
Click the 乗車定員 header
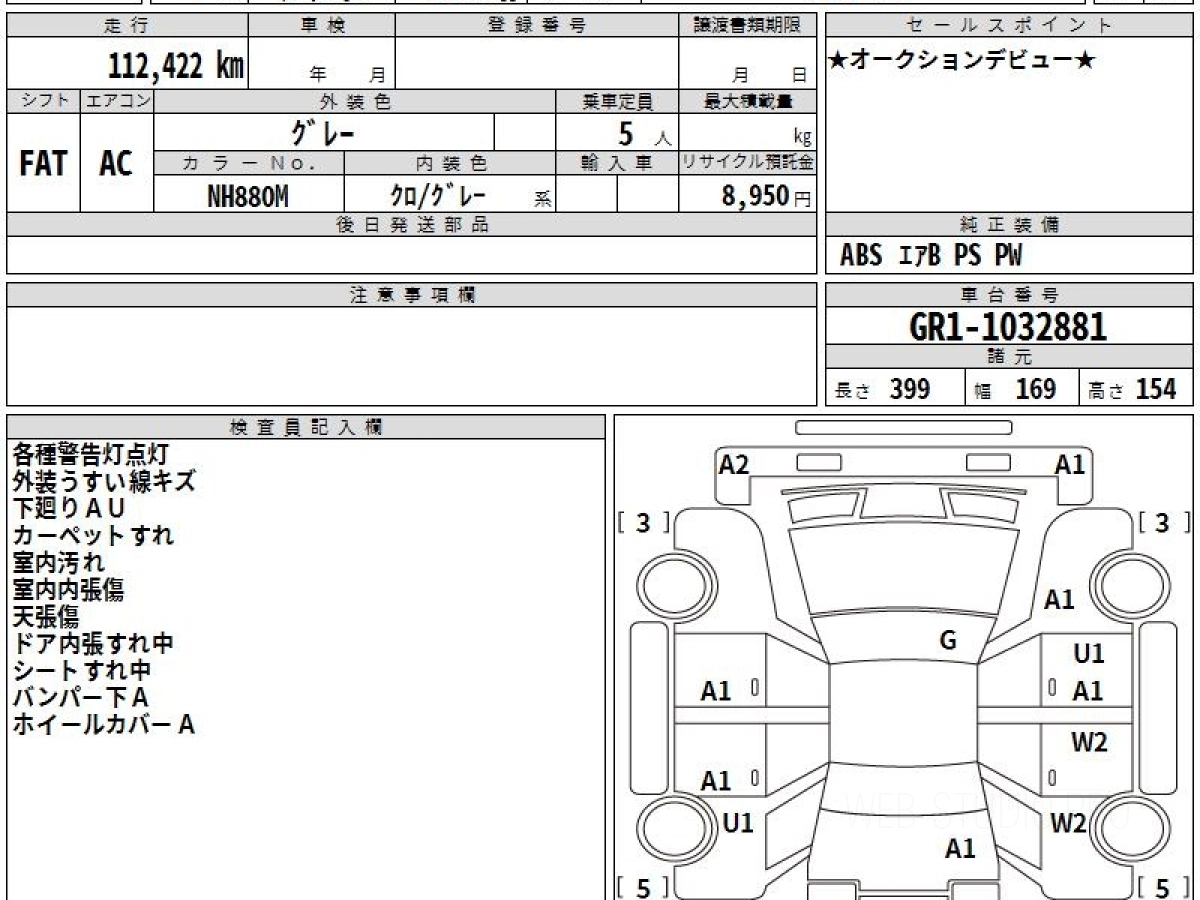(x=617, y=101)
